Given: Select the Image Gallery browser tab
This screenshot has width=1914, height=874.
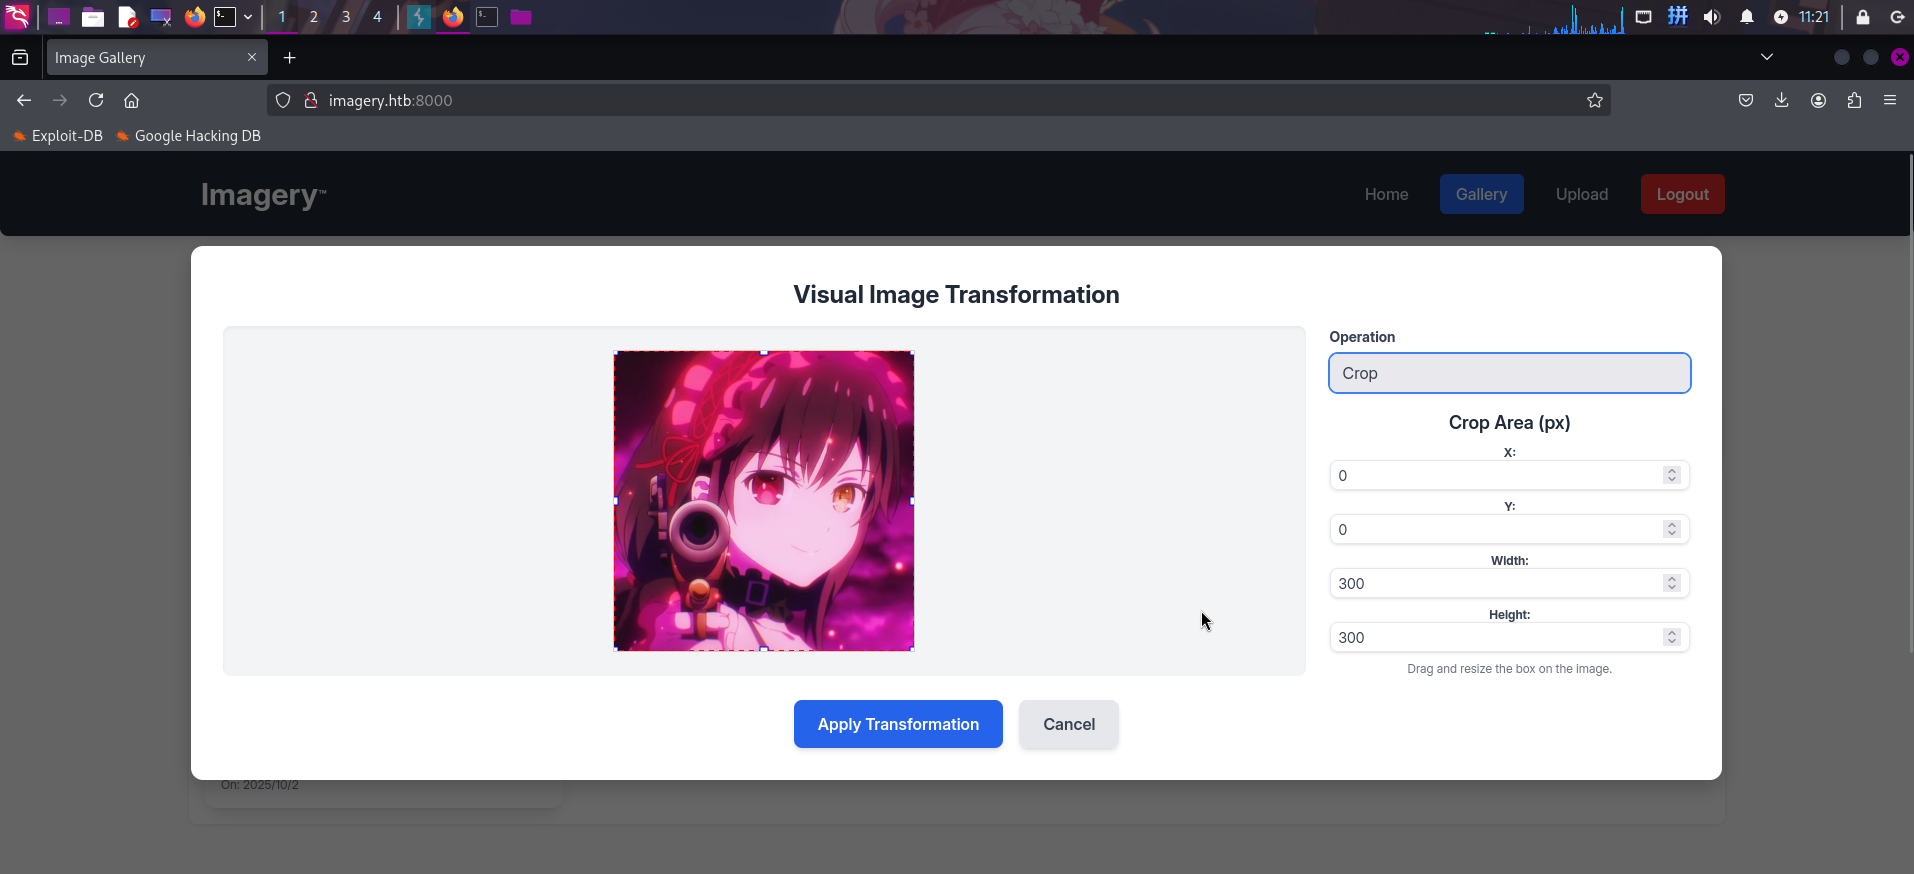Looking at the screenshot, I should [x=157, y=58].
